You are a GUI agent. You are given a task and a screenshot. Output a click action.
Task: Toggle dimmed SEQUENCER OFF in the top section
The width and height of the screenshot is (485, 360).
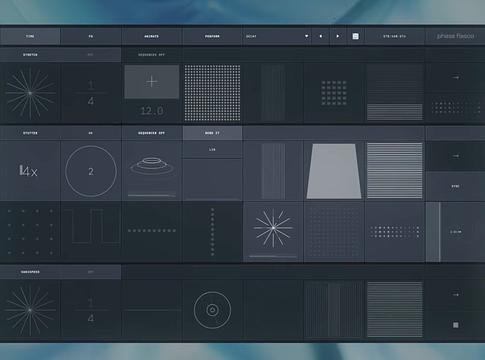tap(152, 54)
